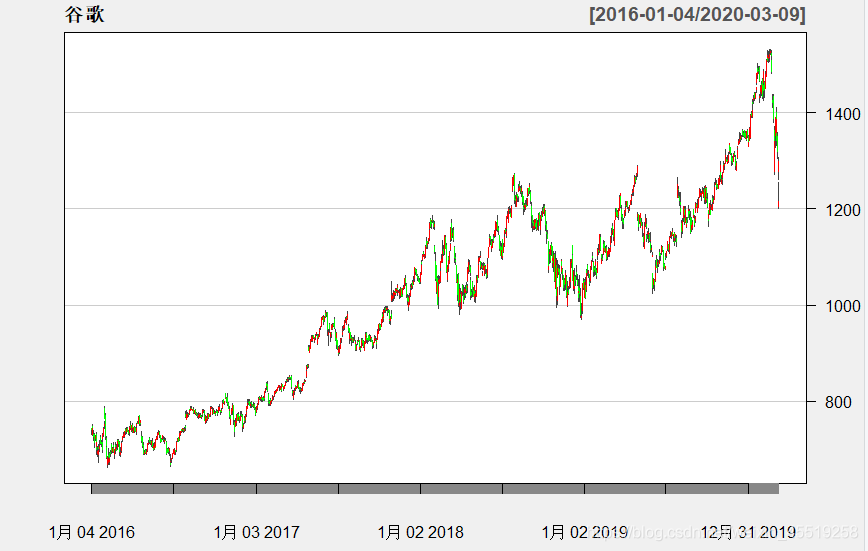The height and width of the screenshot is (551, 868).
Task: Click the chart title 谷歌
Action: pyautogui.click(x=85, y=14)
